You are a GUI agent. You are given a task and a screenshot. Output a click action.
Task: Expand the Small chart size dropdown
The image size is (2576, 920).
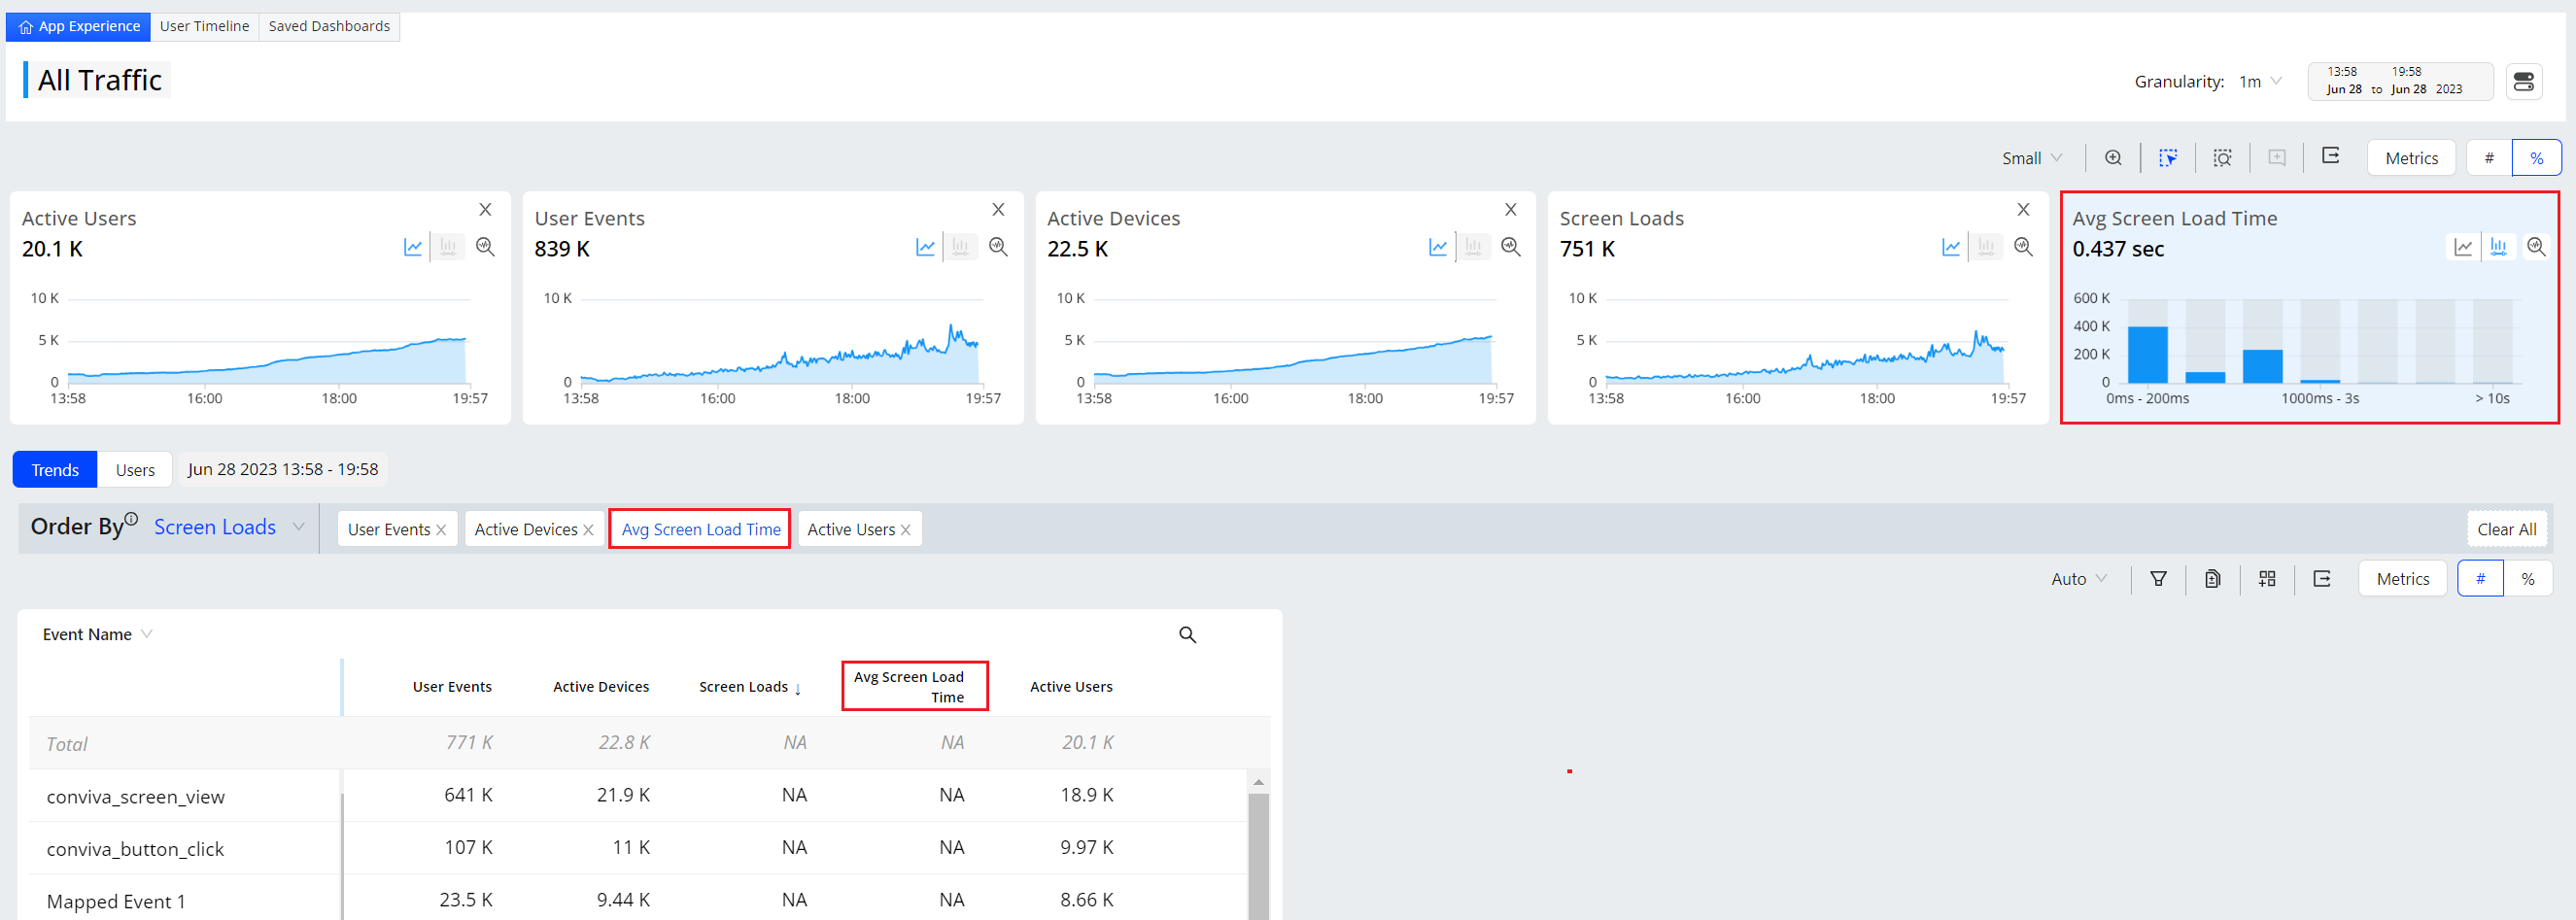click(2032, 158)
